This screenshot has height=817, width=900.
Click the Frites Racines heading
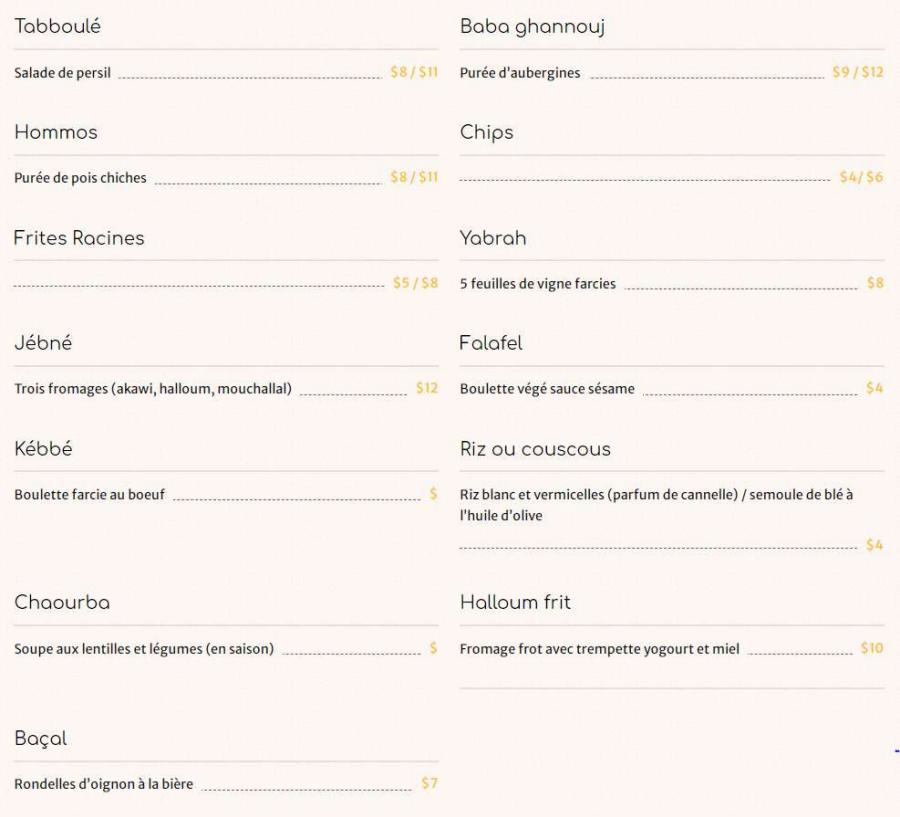coord(79,238)
